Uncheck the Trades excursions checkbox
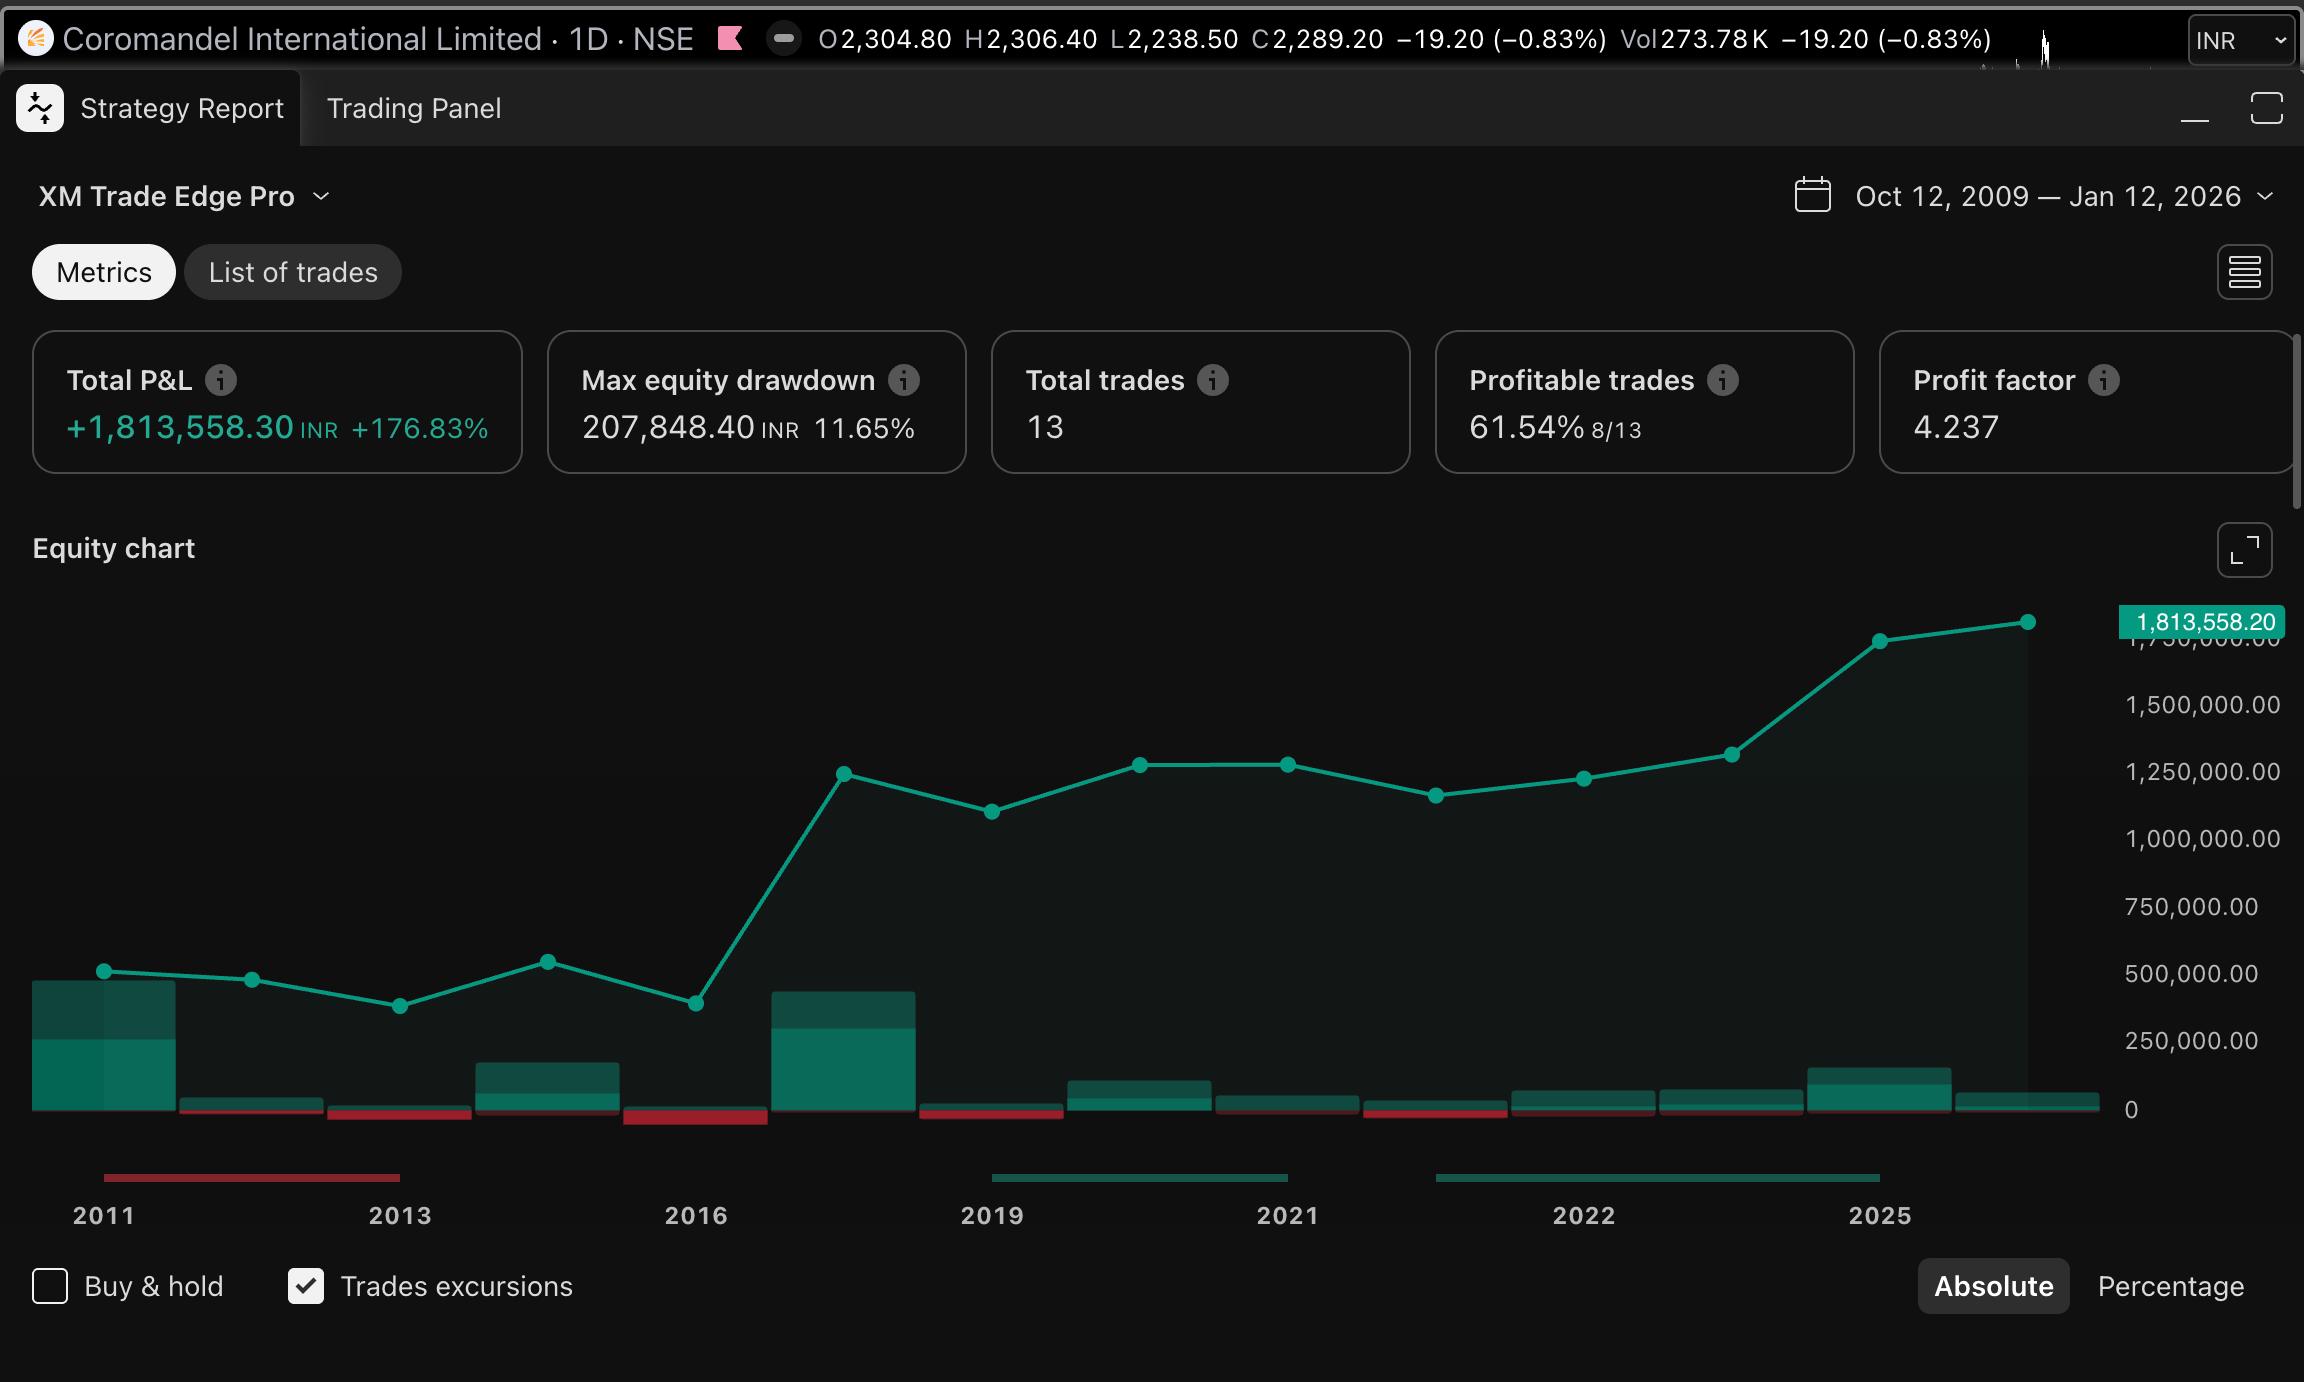This screenshot has height=1382, width=2304. (x=306, y=1286)
